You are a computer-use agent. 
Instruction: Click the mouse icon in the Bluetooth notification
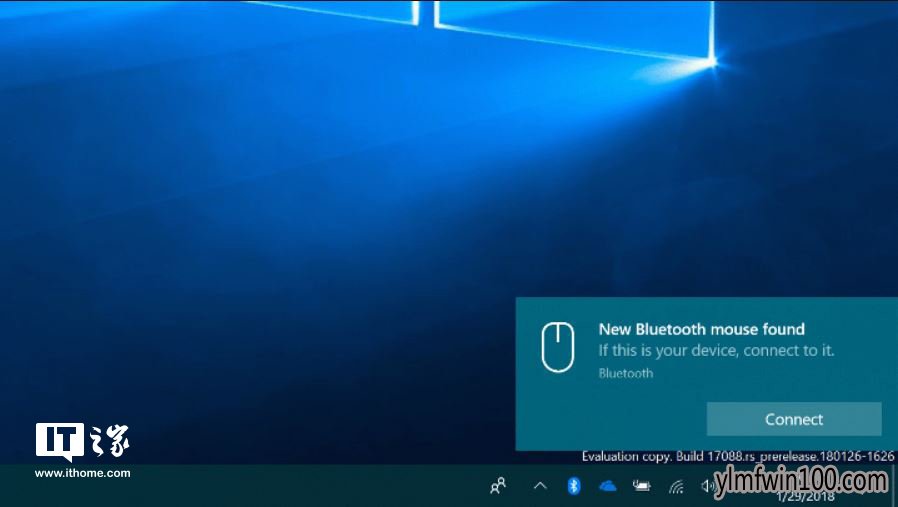pyautogui.click(x=558, y=347)
